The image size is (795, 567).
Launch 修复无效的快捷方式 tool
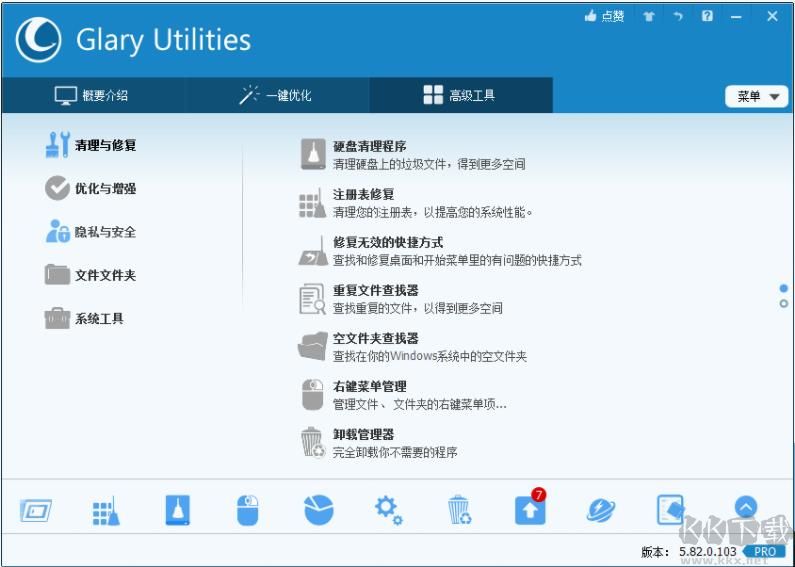(x=388, y=242)
